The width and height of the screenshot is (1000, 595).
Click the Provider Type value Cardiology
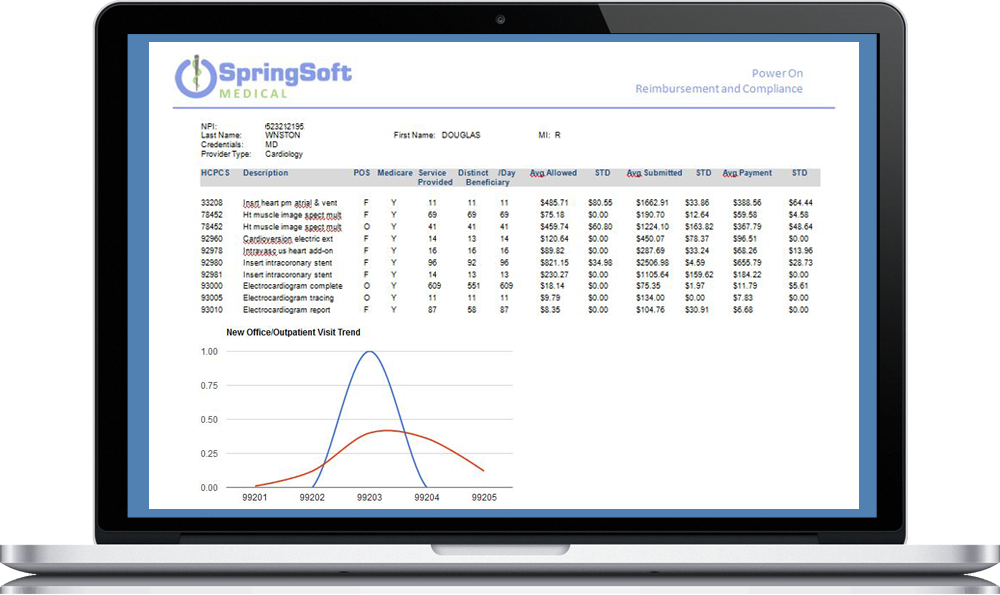[x=284, y=155]
